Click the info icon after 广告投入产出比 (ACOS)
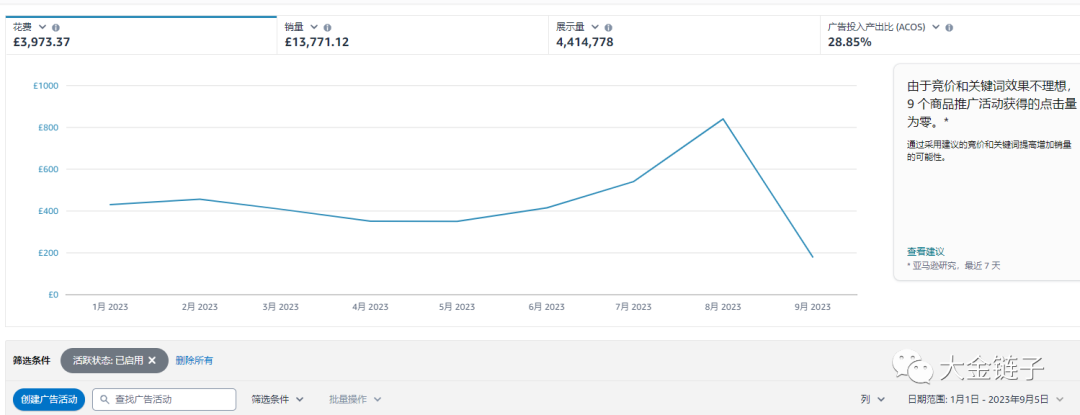Screen dimensions: 1080x415 [949, 27]
